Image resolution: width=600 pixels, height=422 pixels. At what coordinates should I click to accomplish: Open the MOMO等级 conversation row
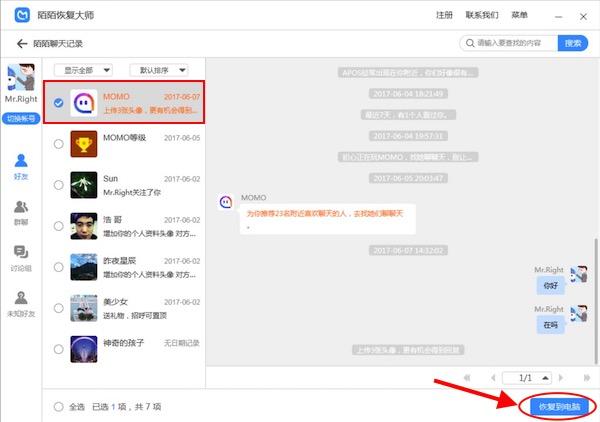click(x=124, y=144)
